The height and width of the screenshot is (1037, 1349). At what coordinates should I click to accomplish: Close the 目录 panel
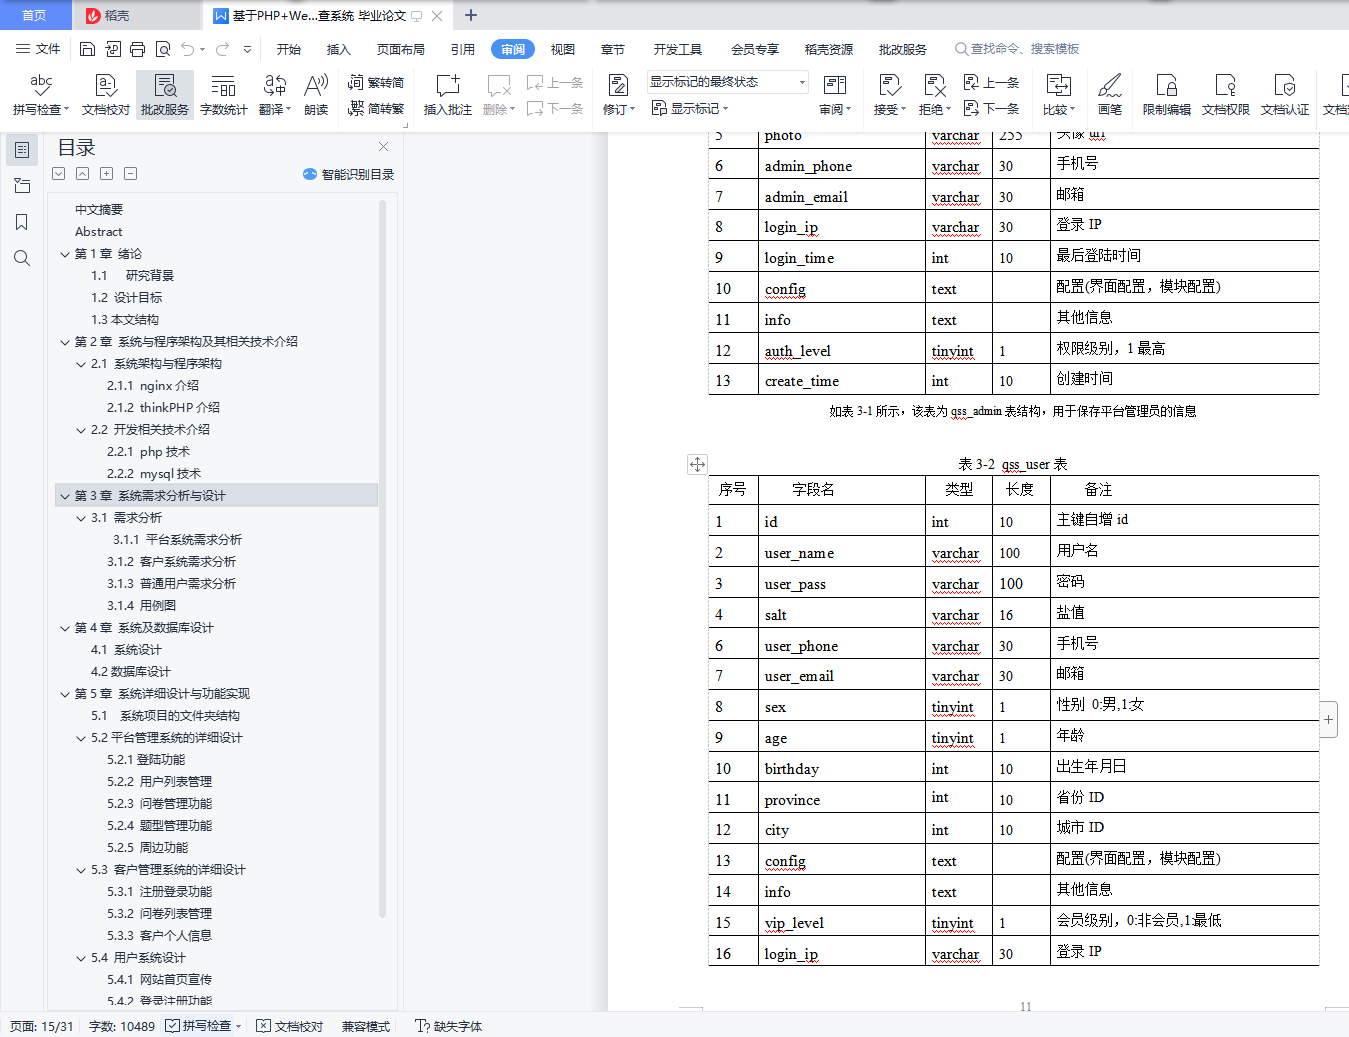point(383,147)
